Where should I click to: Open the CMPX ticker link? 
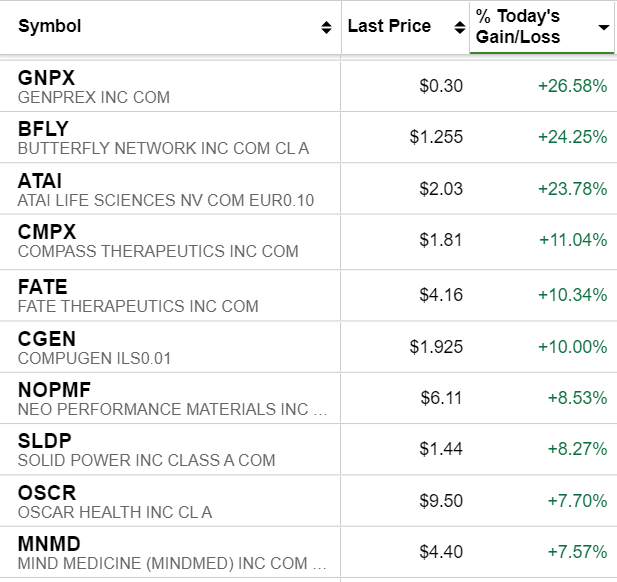coord(46,233)
